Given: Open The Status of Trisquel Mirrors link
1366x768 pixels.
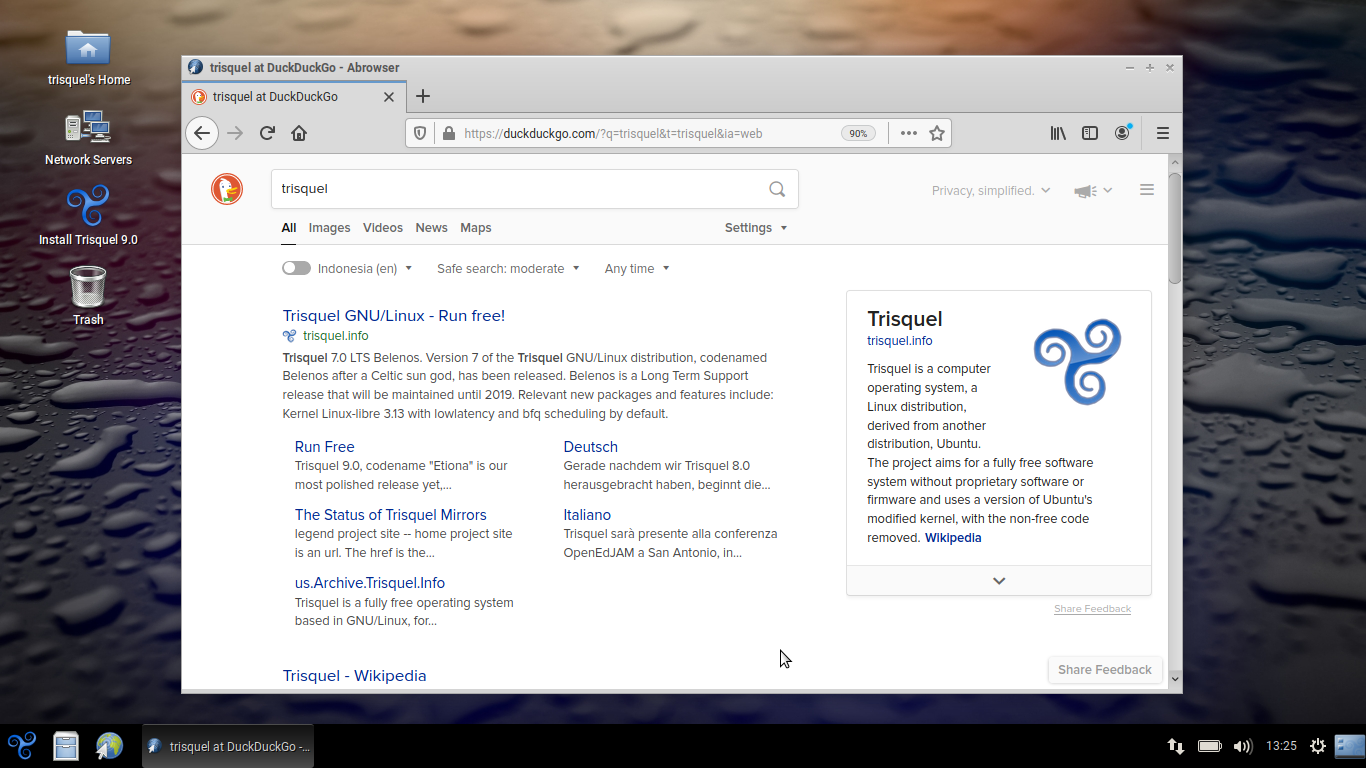Looking at the screenshot, I should [x=391, y=515].
